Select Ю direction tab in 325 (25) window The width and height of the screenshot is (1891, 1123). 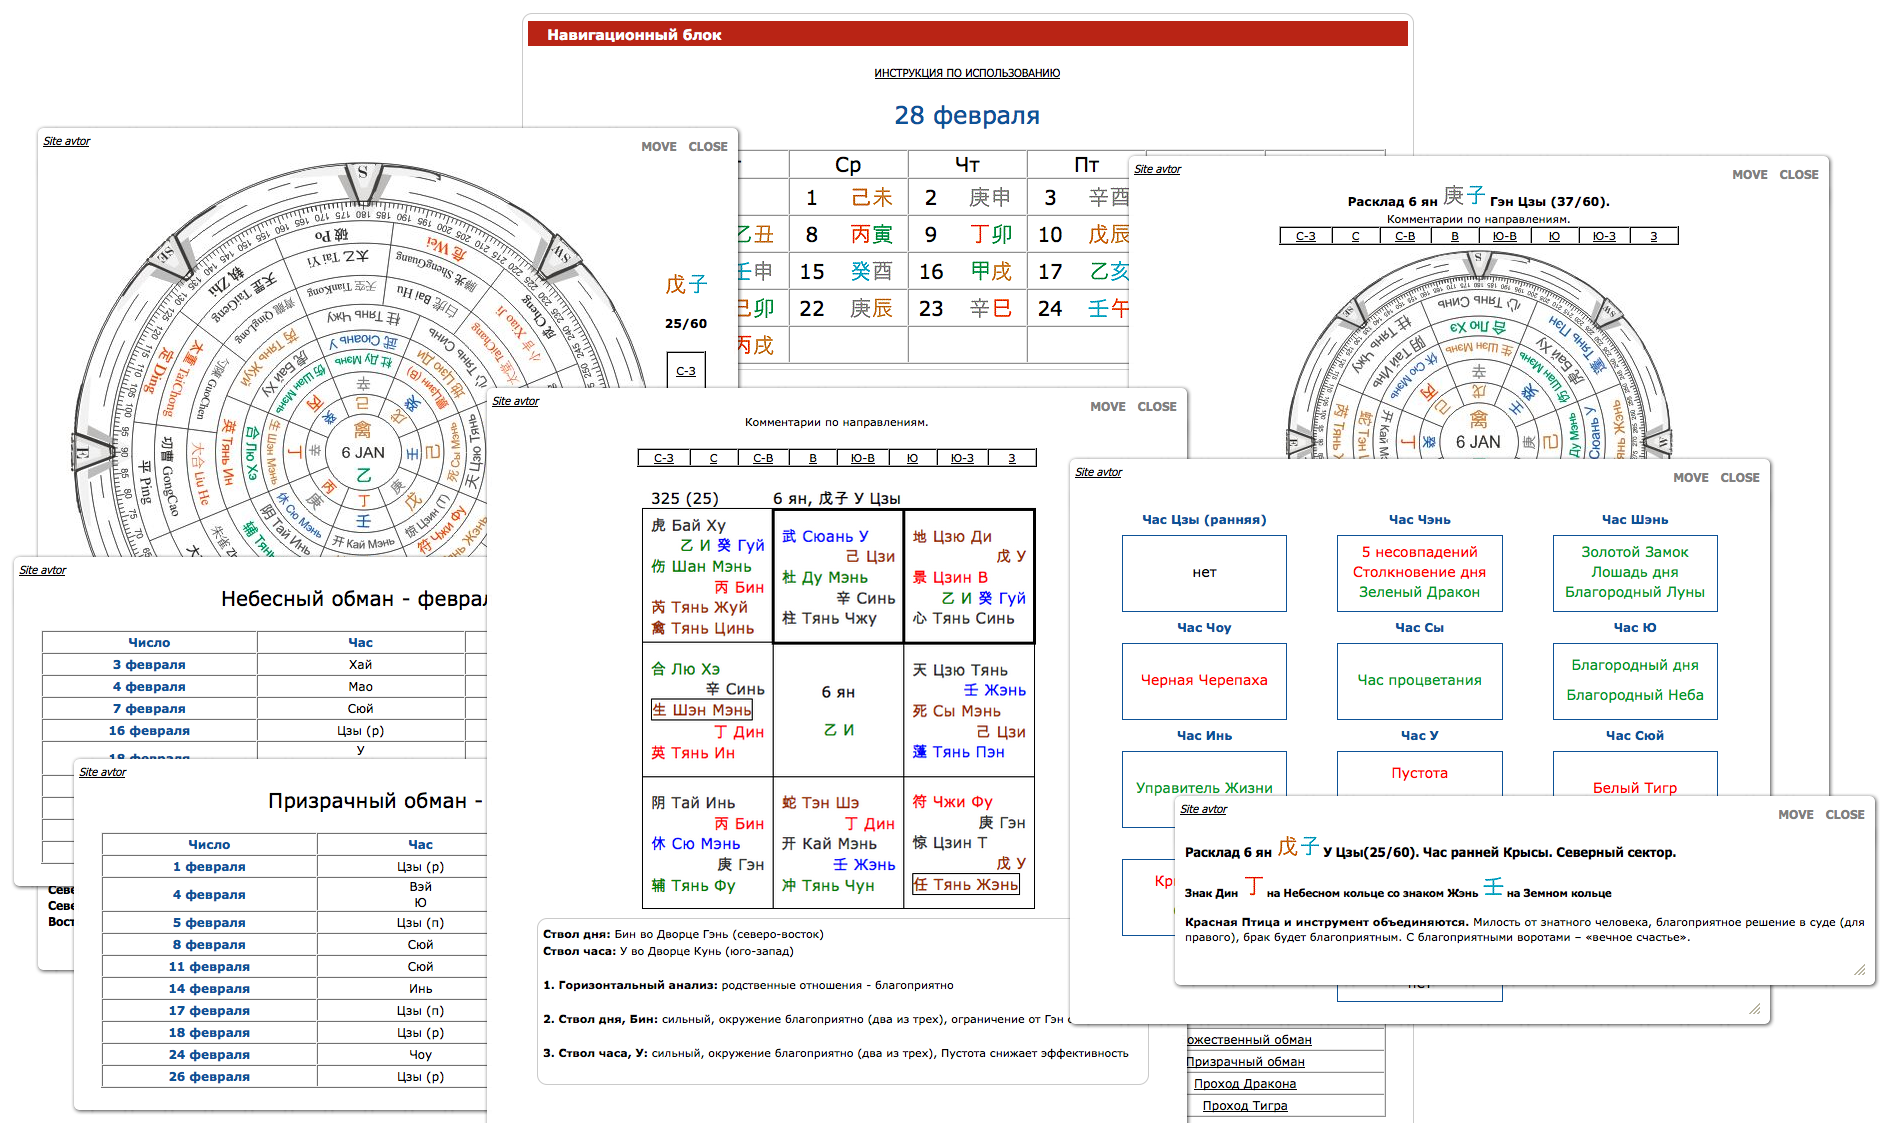click(x=912, y=458)
